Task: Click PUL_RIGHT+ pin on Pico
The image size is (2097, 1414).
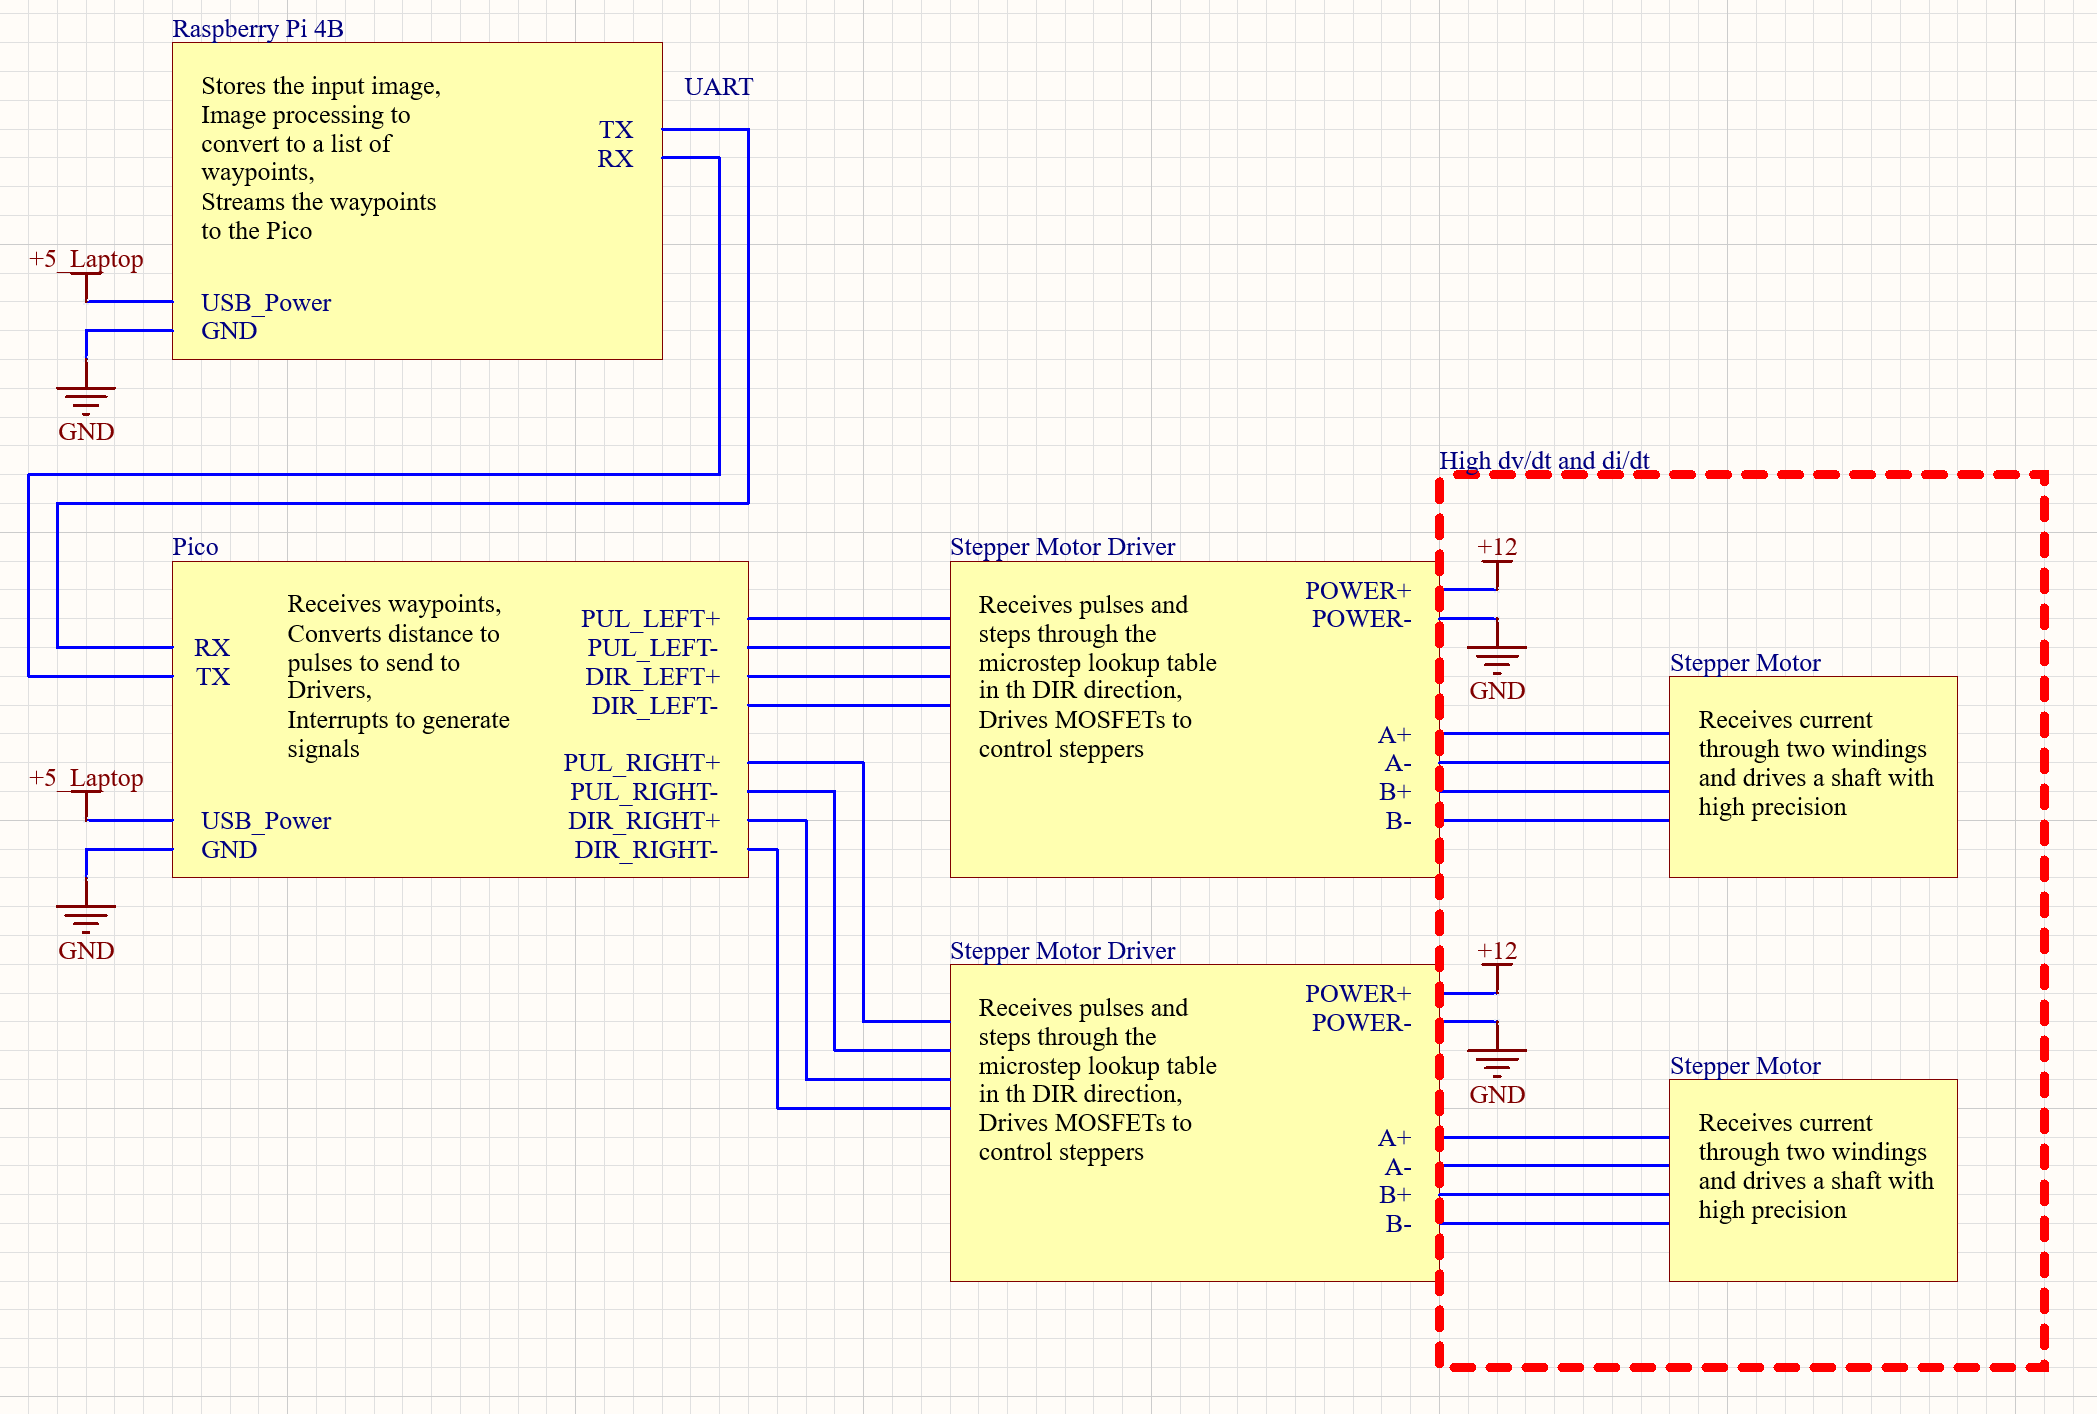Action: click(x=641, y=763)
